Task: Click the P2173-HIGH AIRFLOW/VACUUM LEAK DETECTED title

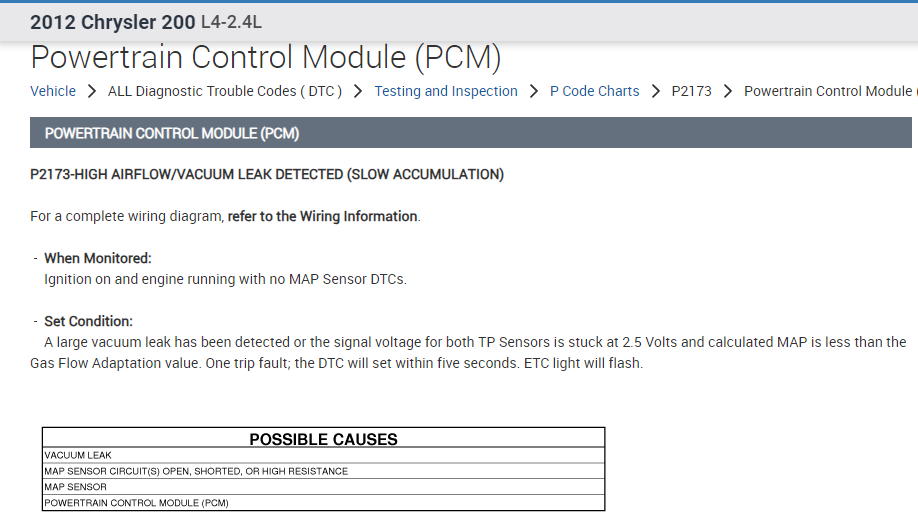Action: (267, 174)
